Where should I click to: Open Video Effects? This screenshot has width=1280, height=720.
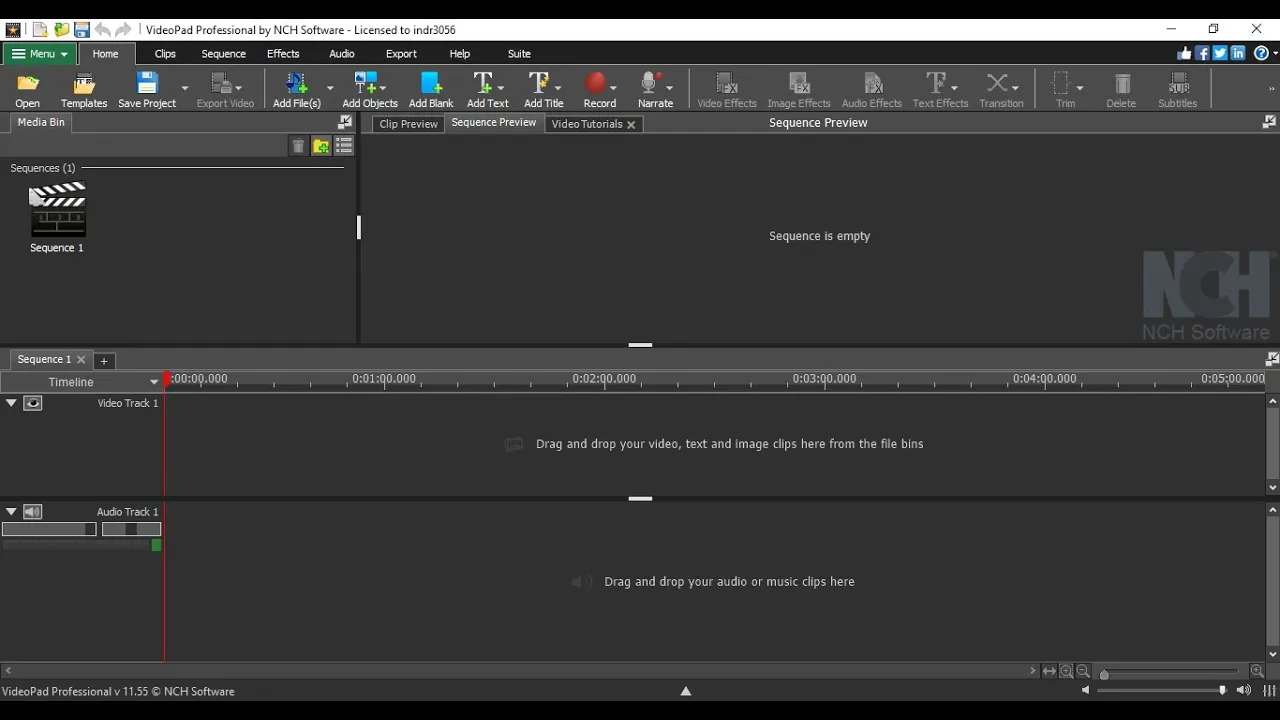coord(727,90)
